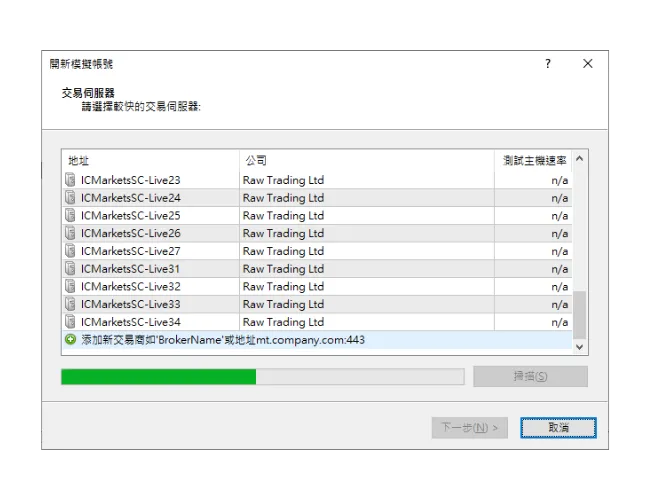Select the ICMarketsSC-Live33 server name
The image size is (650, 500).
(x=131, y=304)
